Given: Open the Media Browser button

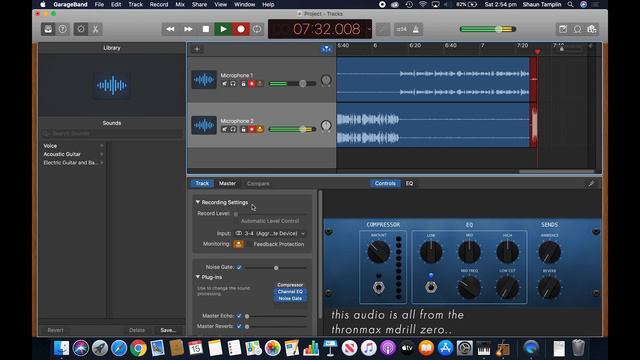Looking at the screenshot, I should coord(591,29).
